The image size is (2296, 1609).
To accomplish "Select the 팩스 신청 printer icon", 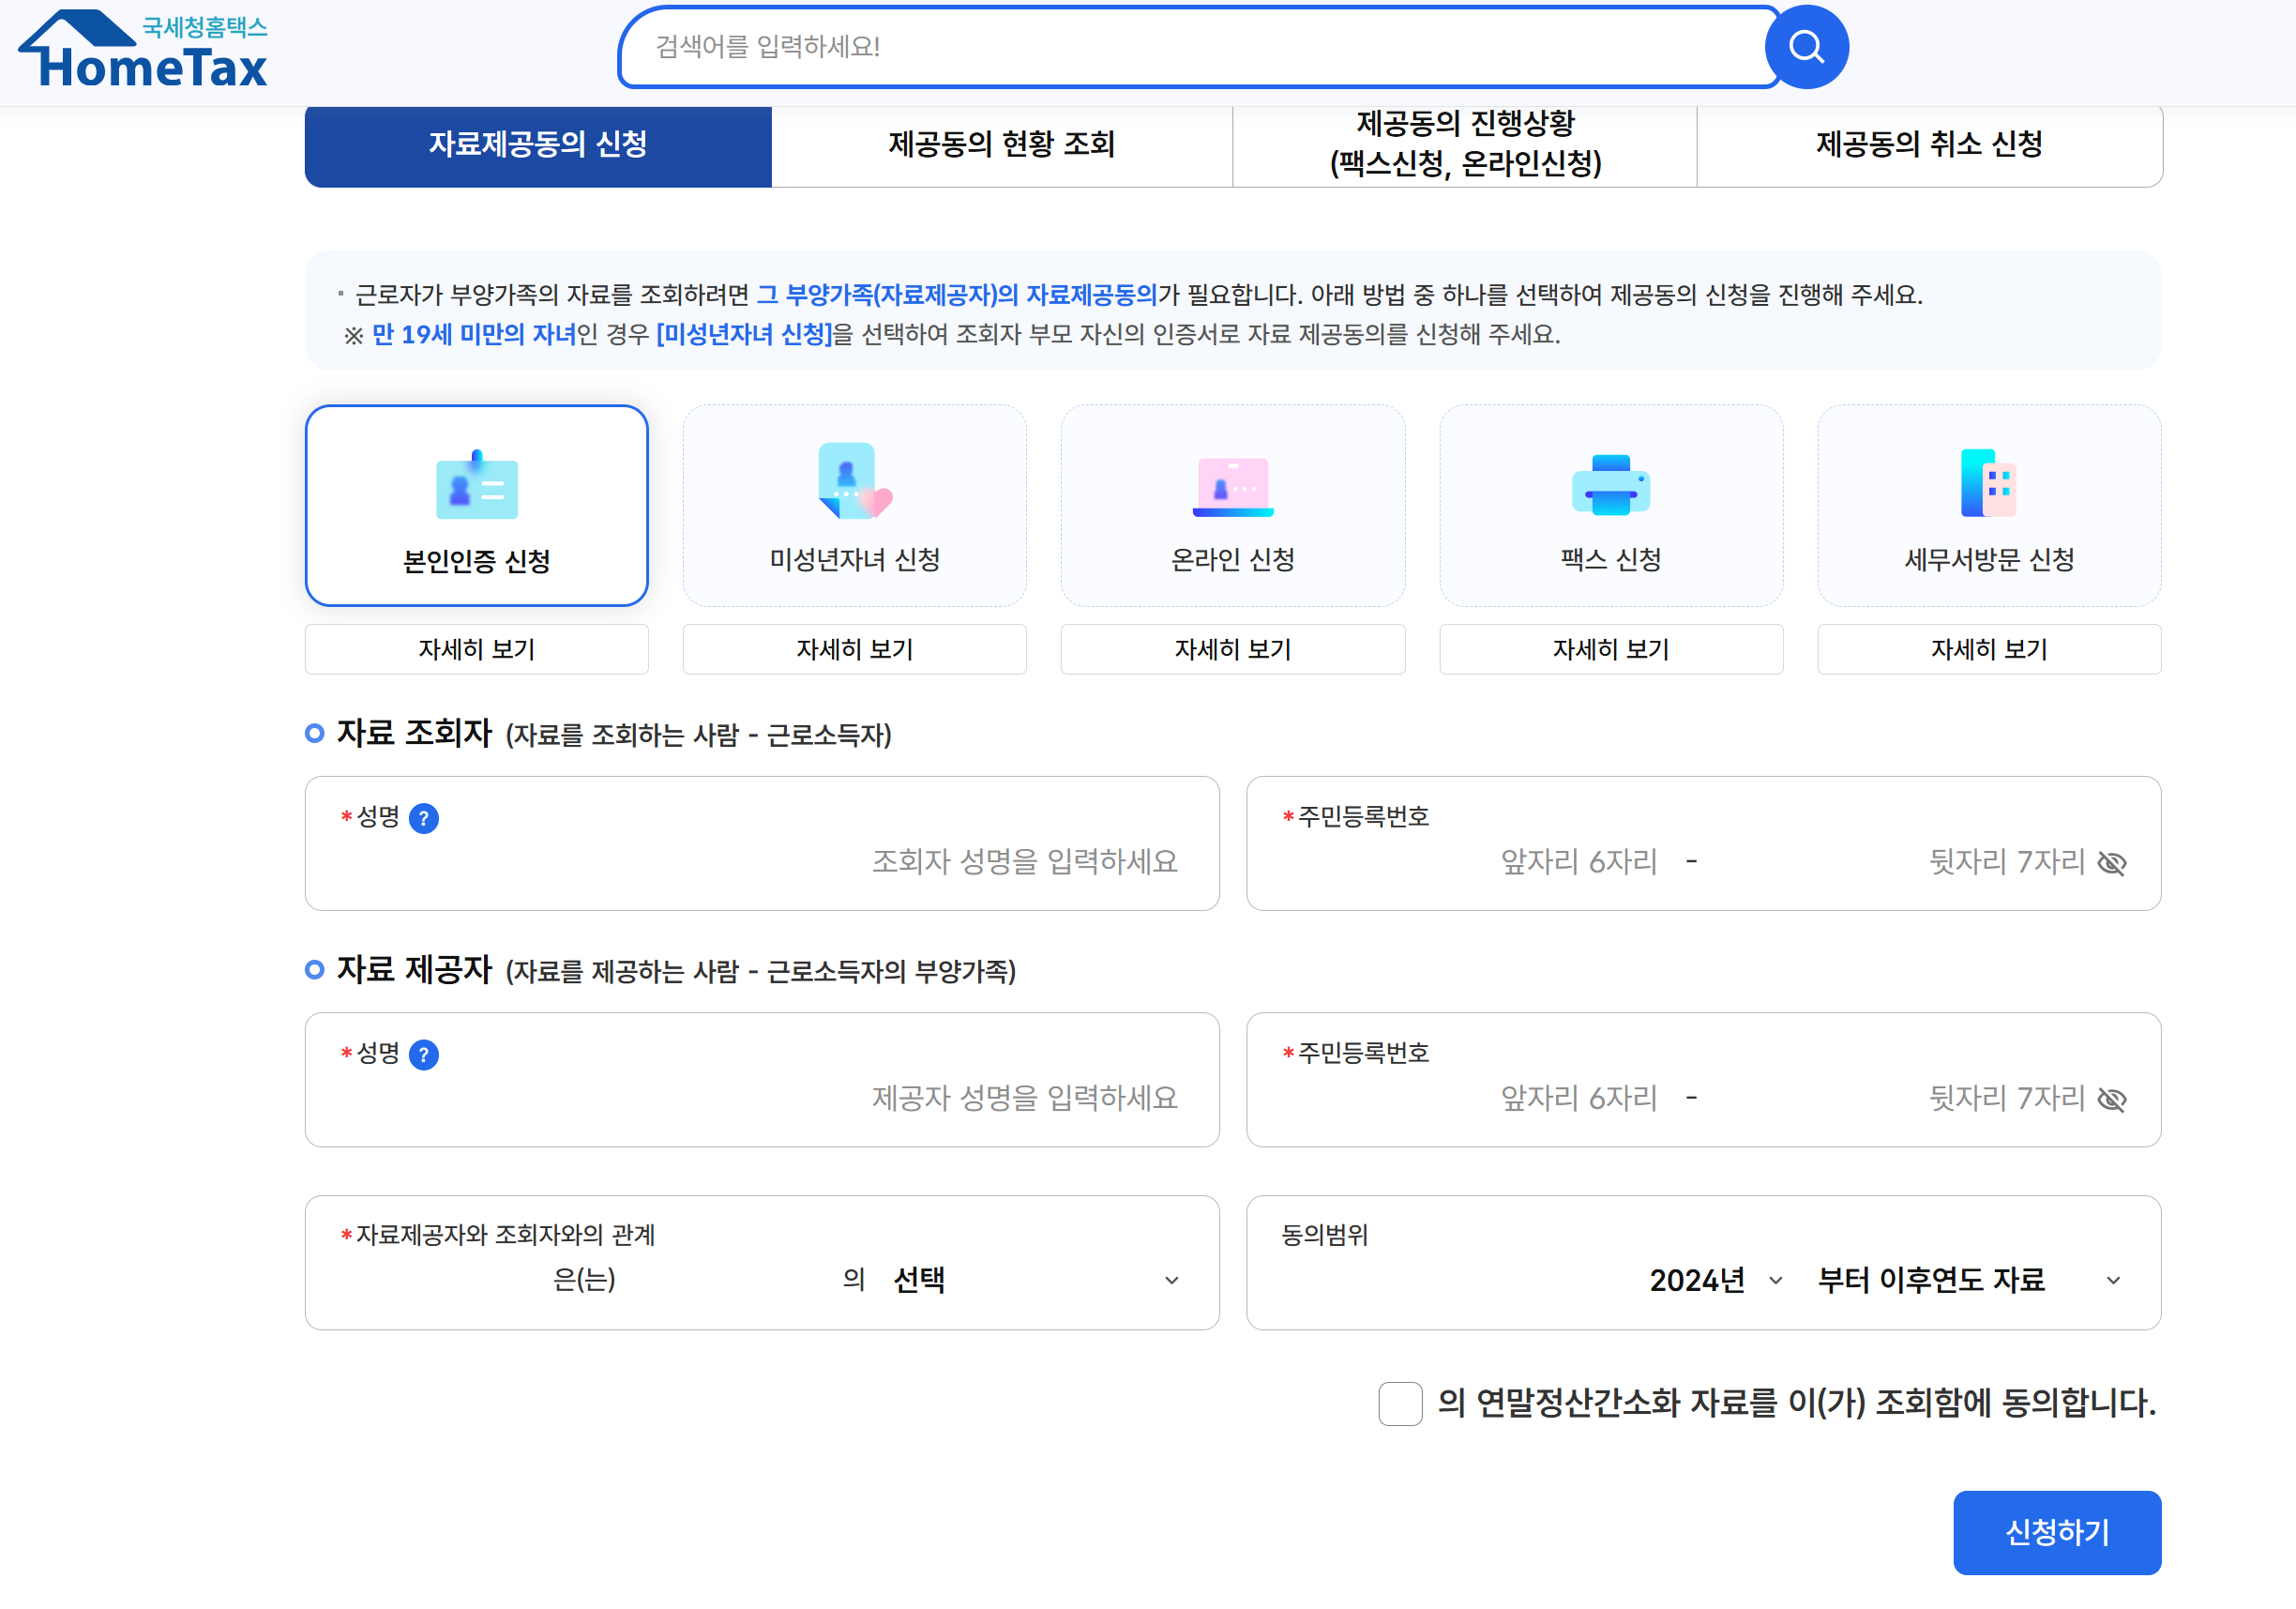I will (1610, 486).
